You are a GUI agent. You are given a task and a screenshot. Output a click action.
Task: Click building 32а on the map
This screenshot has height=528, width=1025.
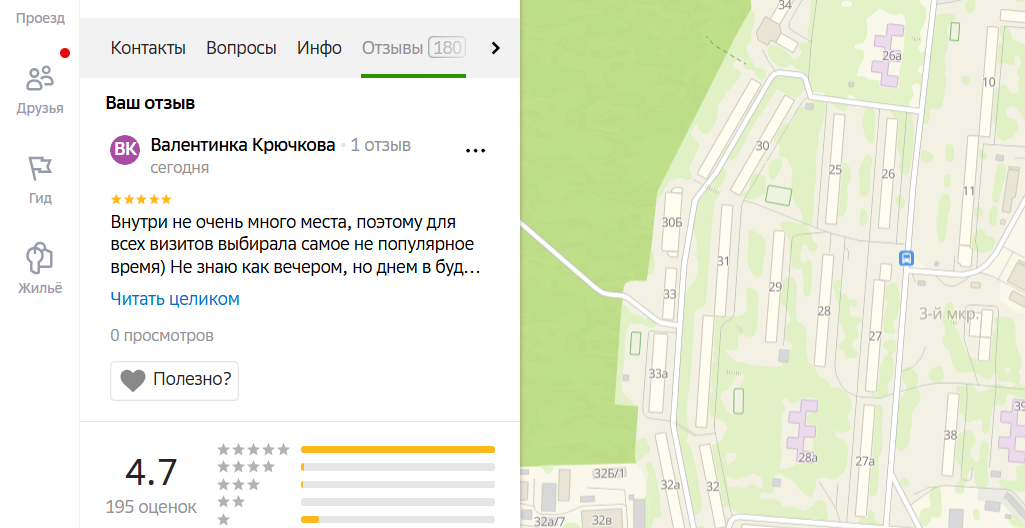670,485
